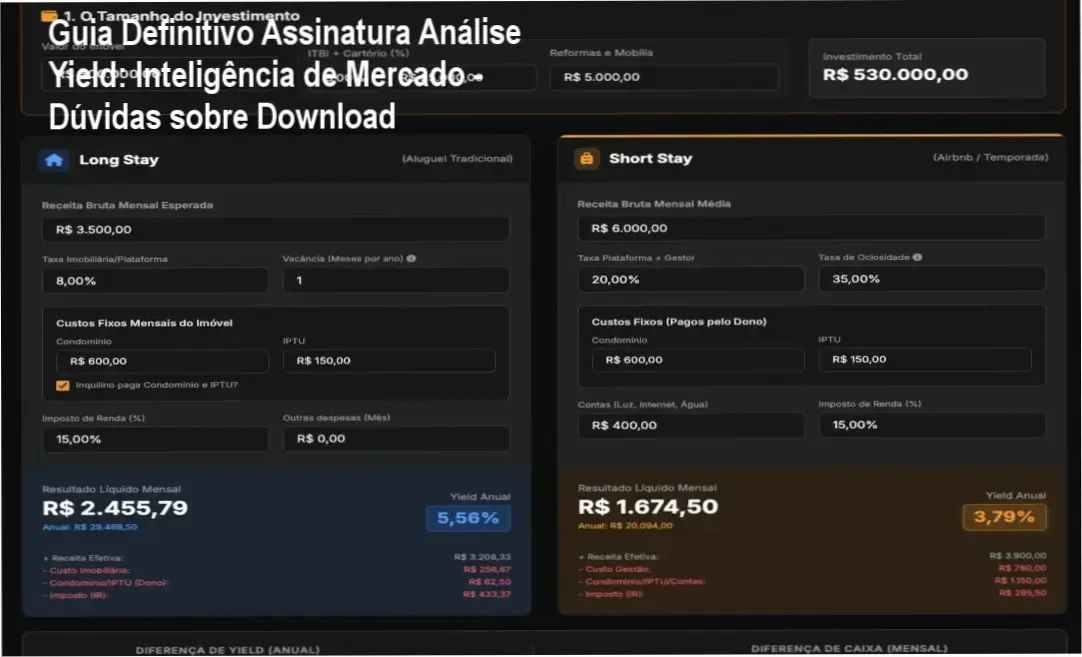Edit Short Stay Condomínio field R$ 600,00
Viewport: 1082px width, 657px height.
[x=698, y=360]
